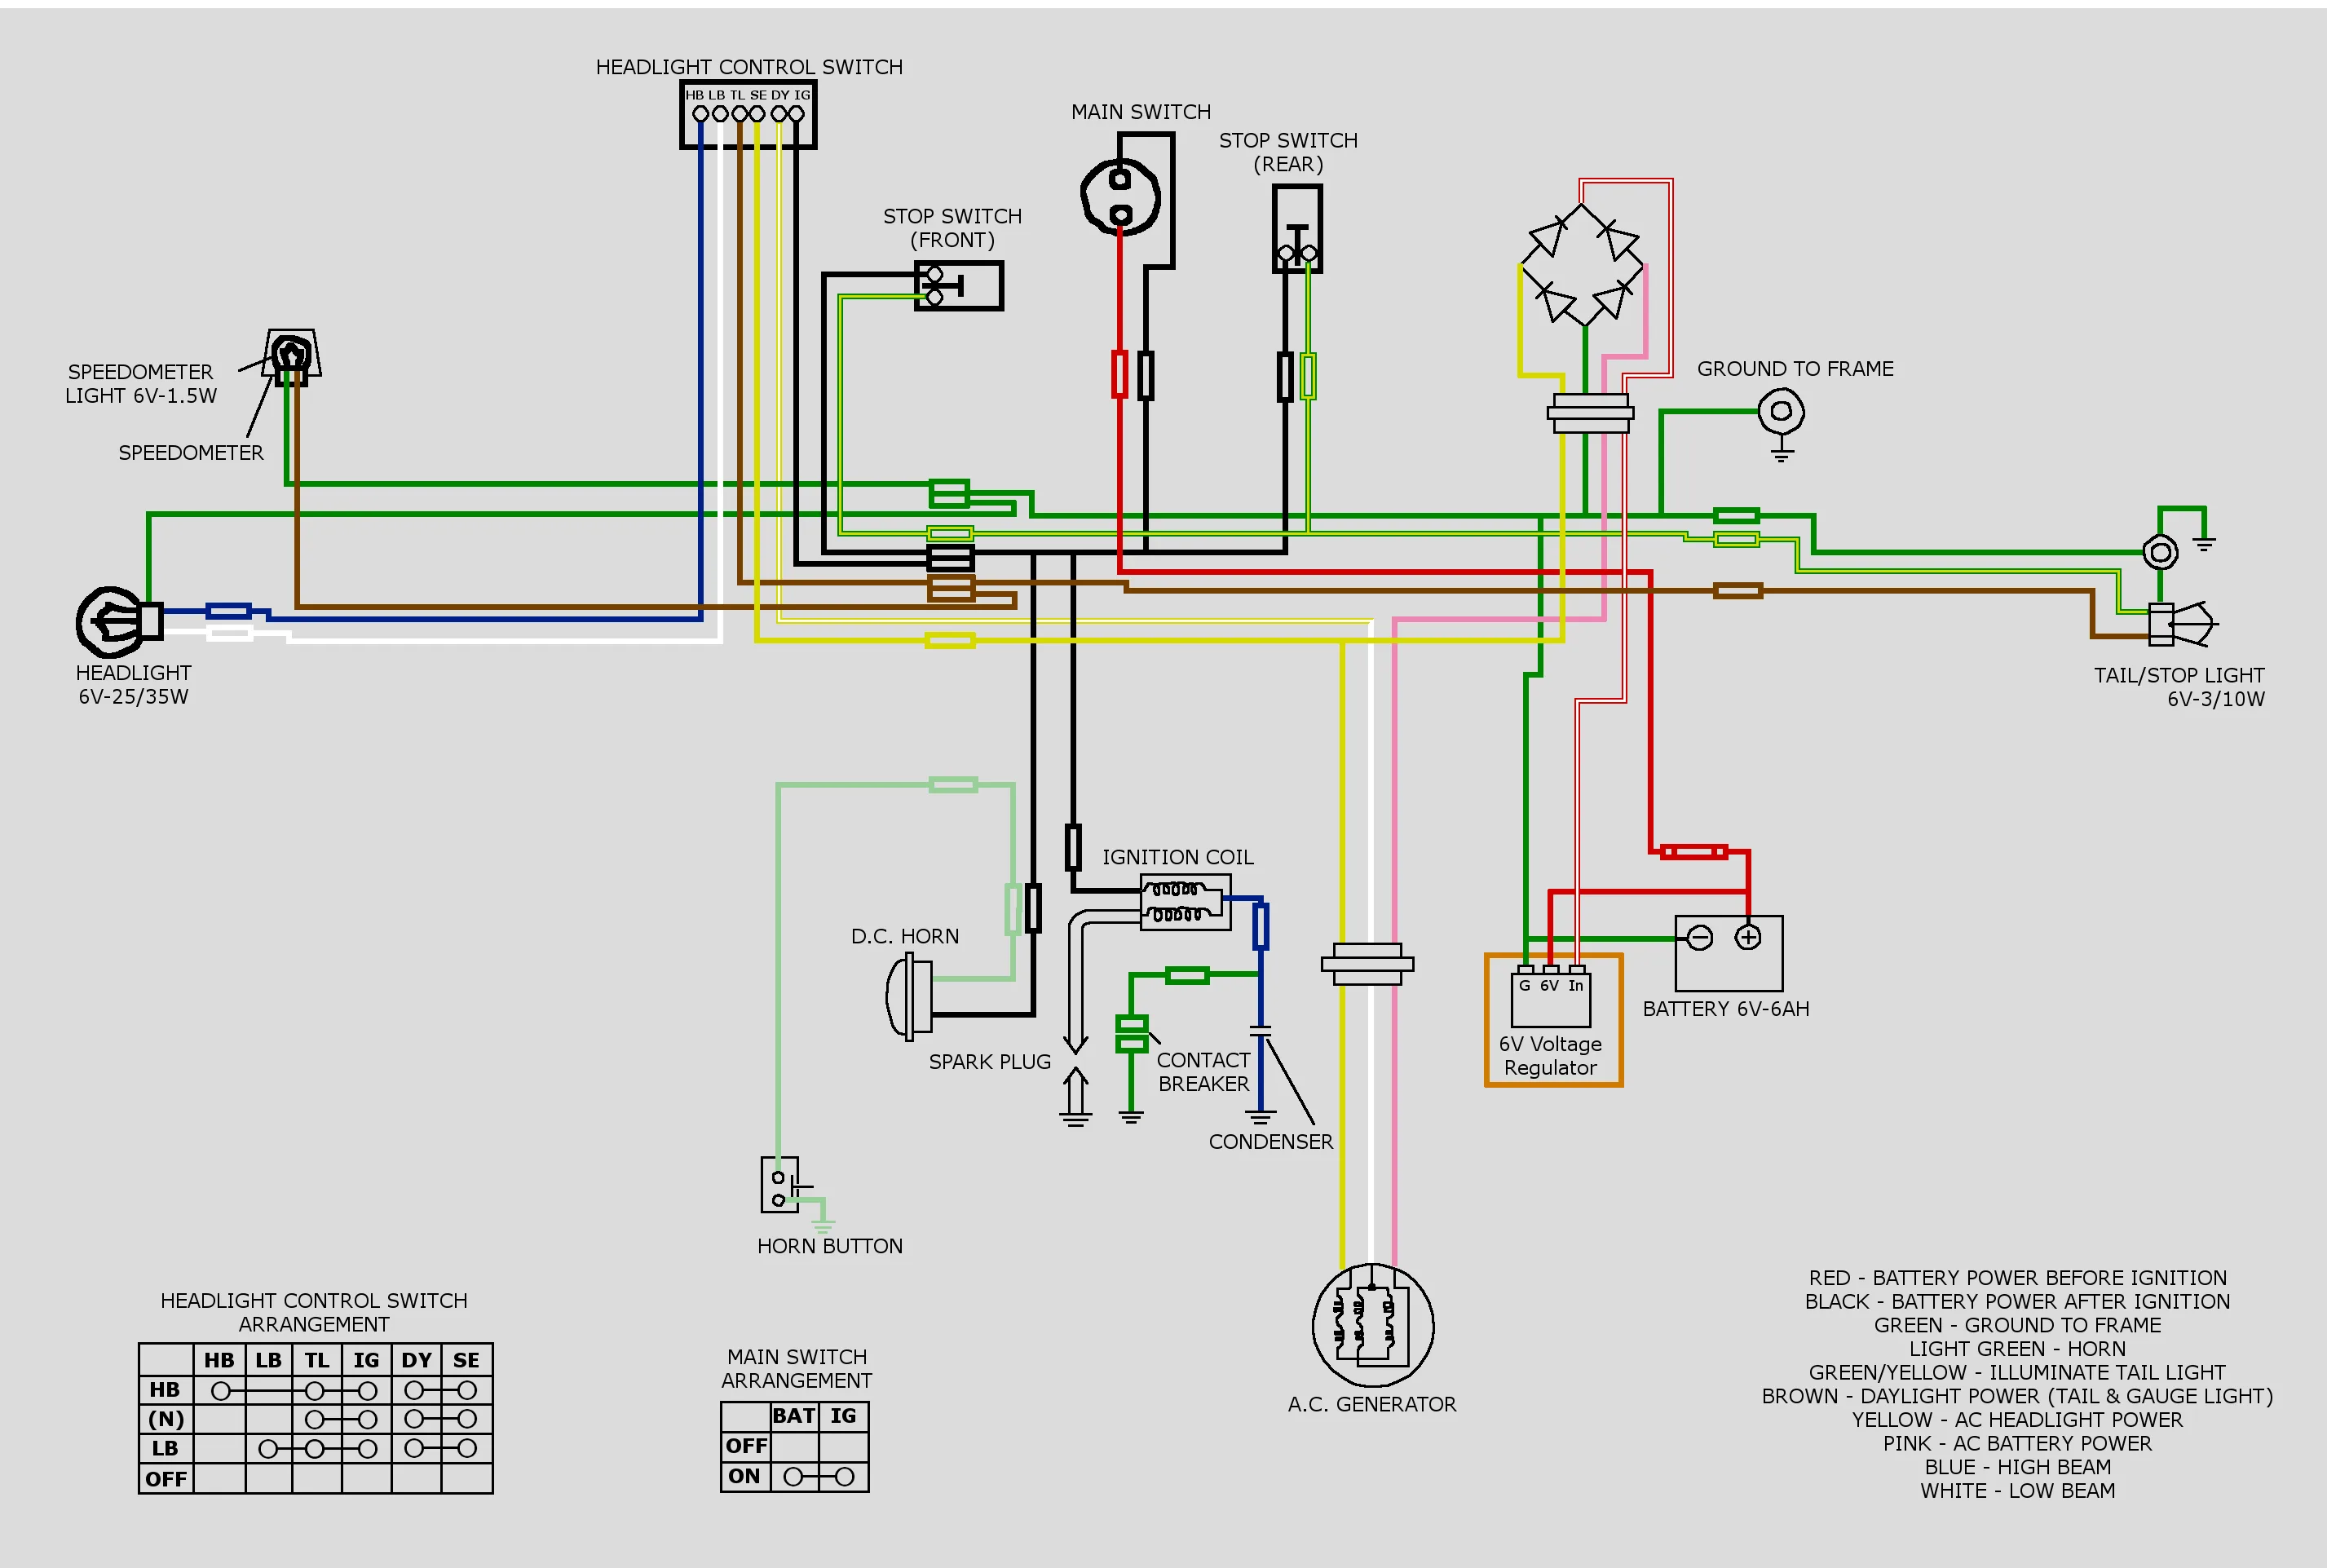Click the "HORN BUTTON" label
The image size is (2327, 1568).
click(x=830, y=1246)
